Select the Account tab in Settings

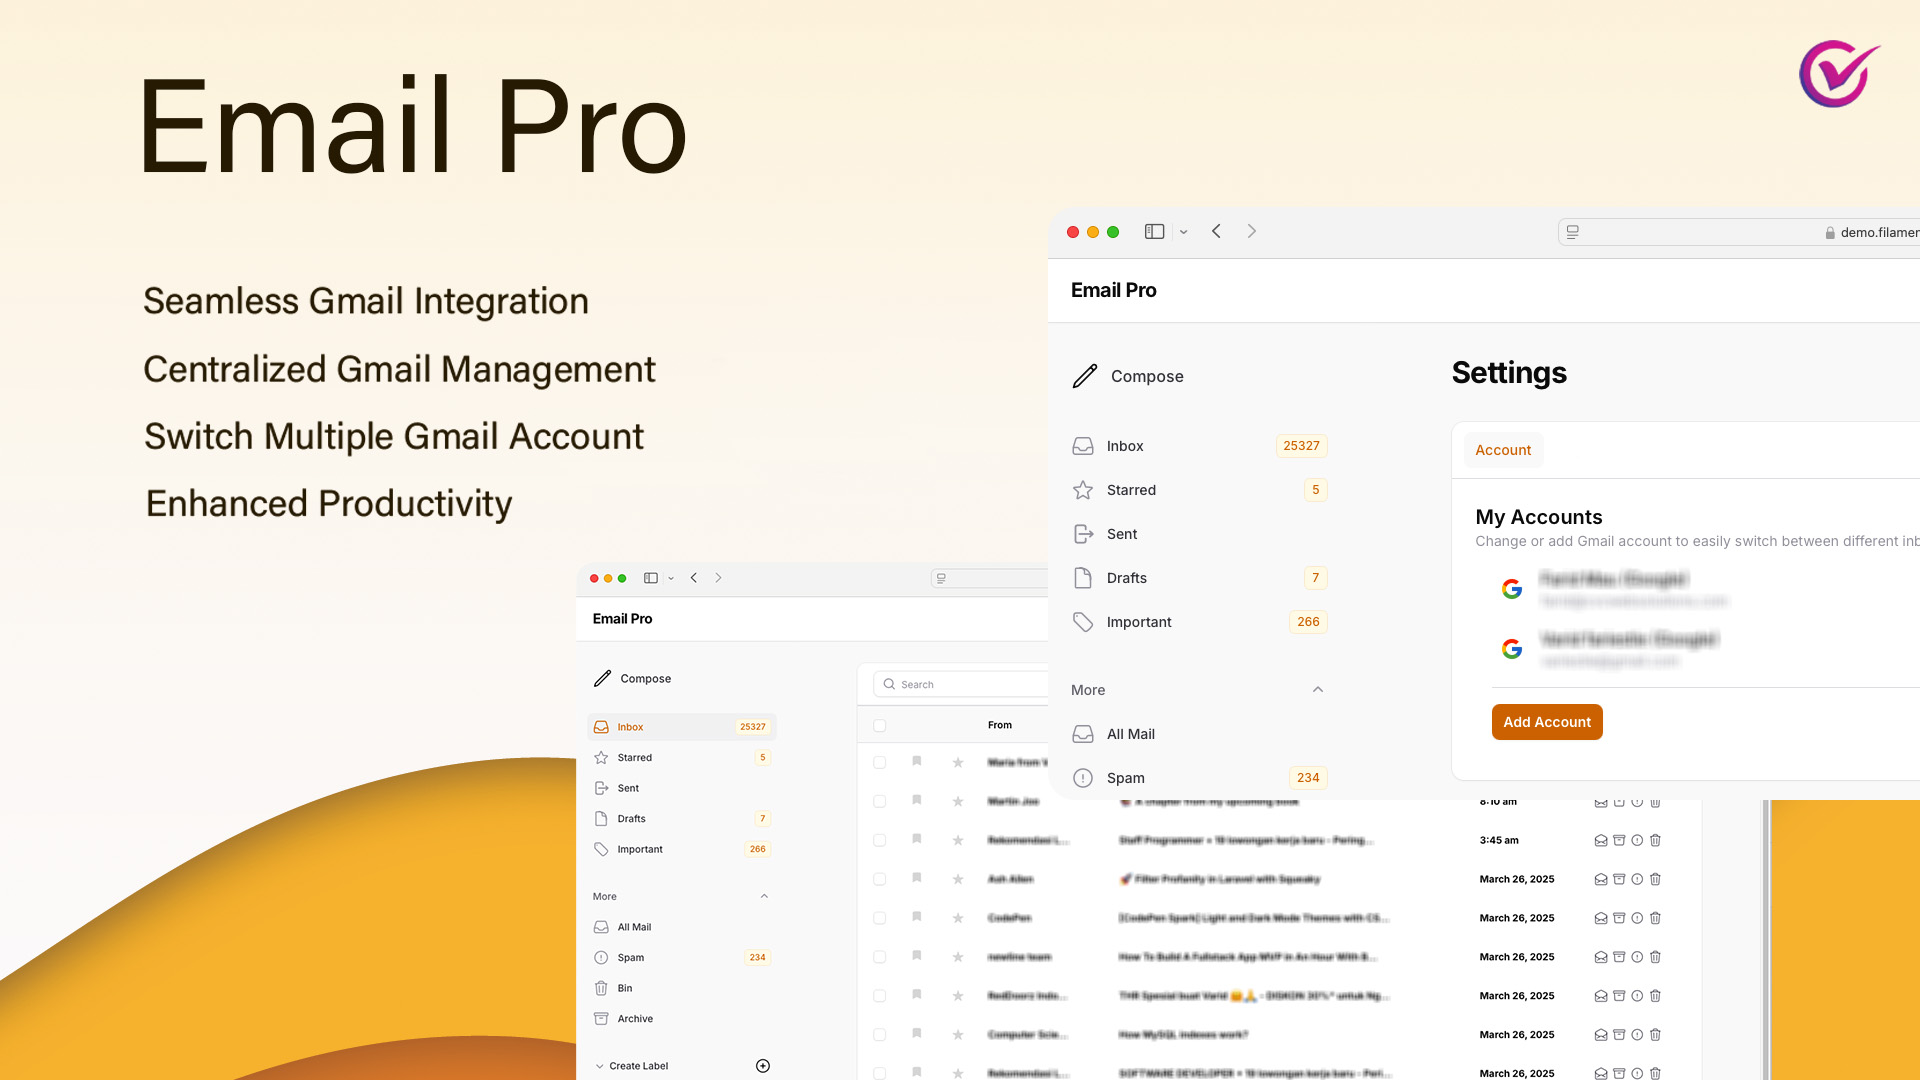click(x=1503, y=450)
